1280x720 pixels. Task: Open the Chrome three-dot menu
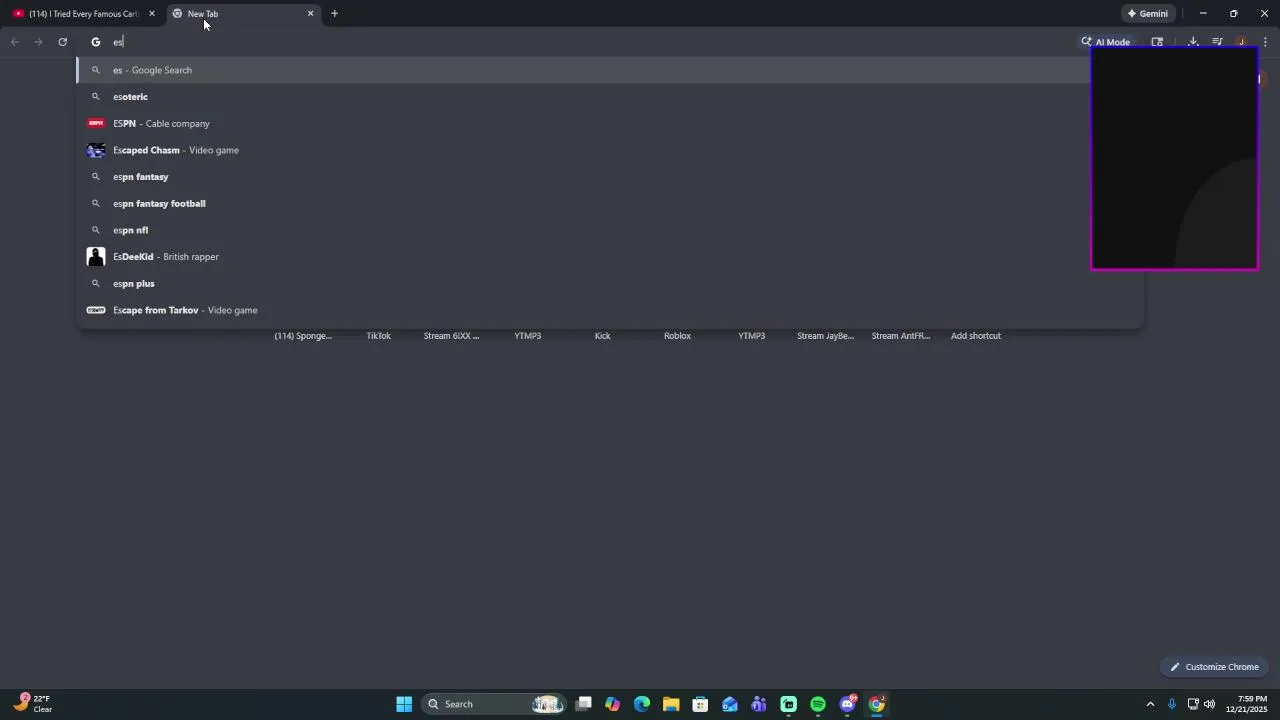(x=1265, y=42)
